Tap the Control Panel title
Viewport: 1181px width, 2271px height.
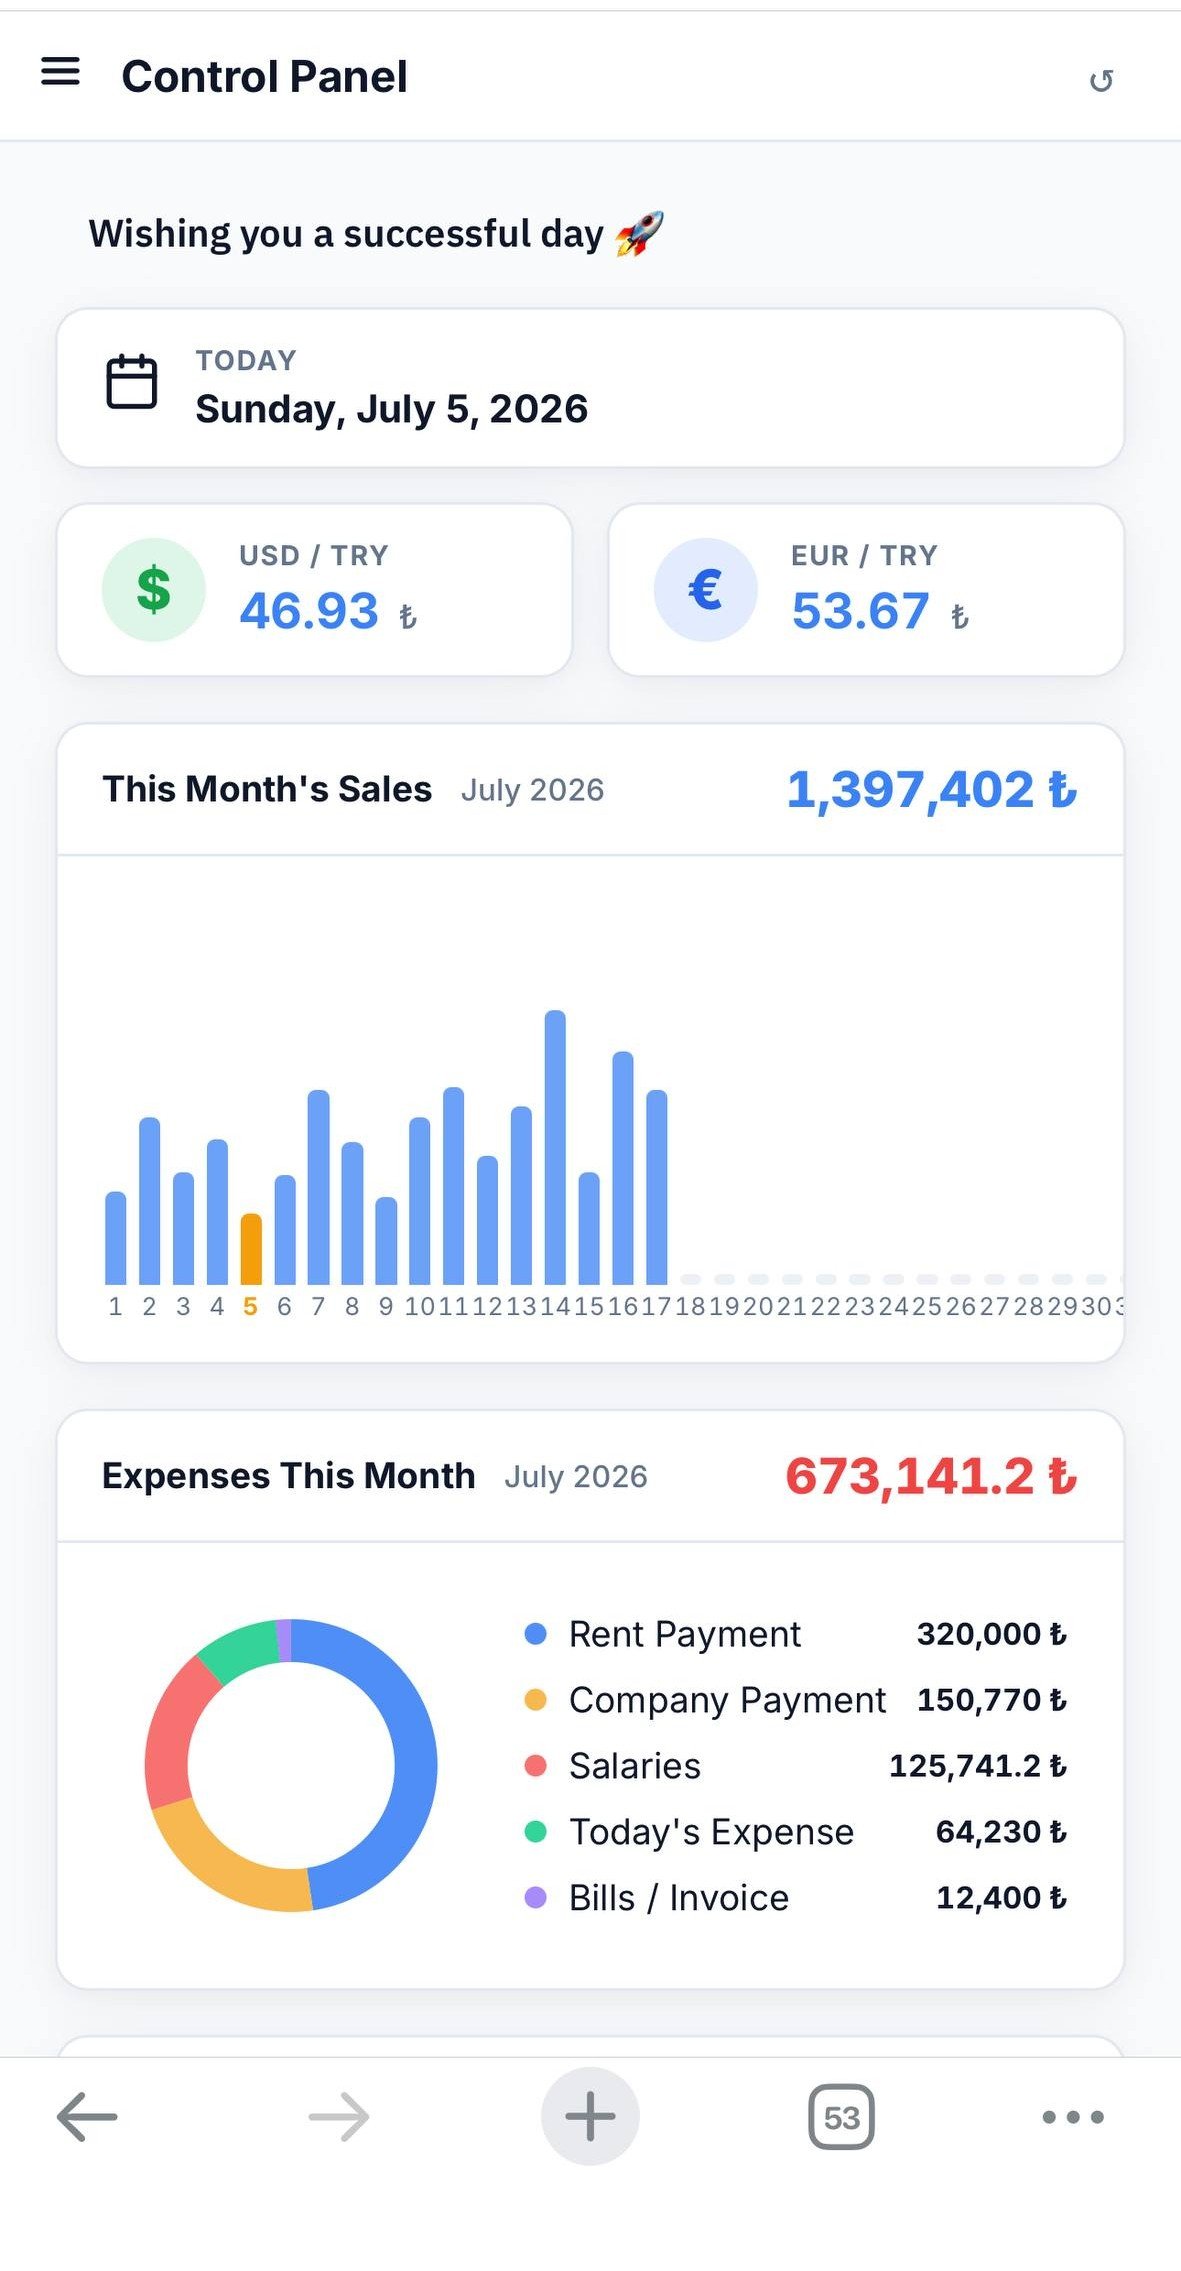click(x=264, y=77)
